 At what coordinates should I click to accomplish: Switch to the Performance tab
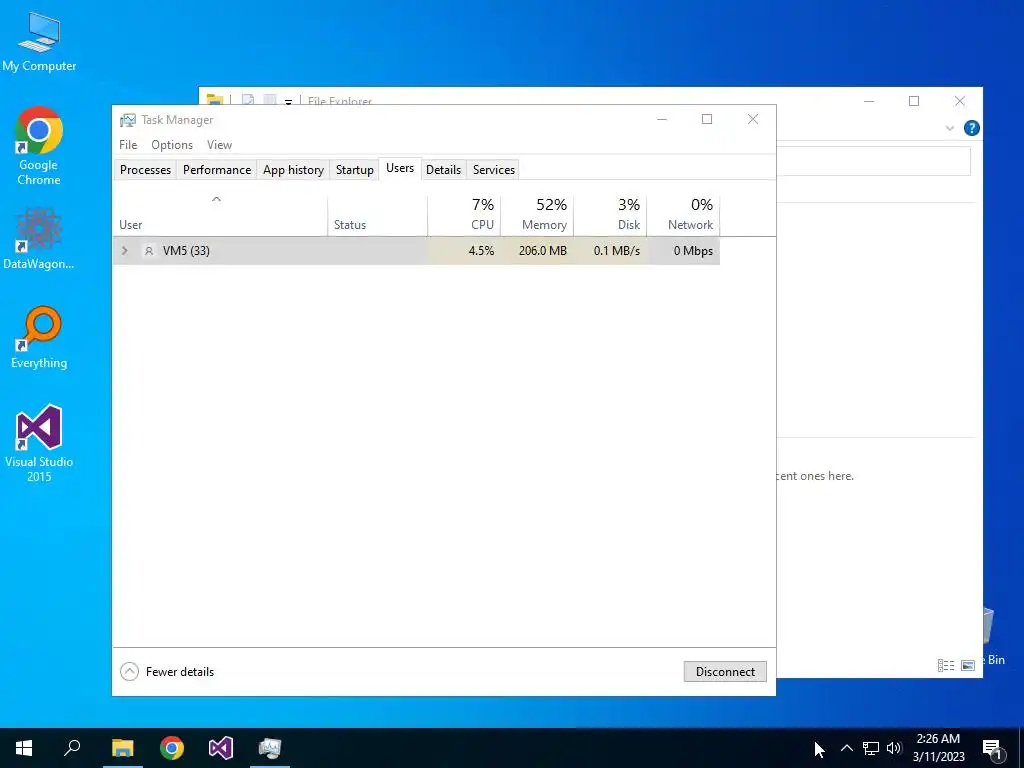click(217, 170)
